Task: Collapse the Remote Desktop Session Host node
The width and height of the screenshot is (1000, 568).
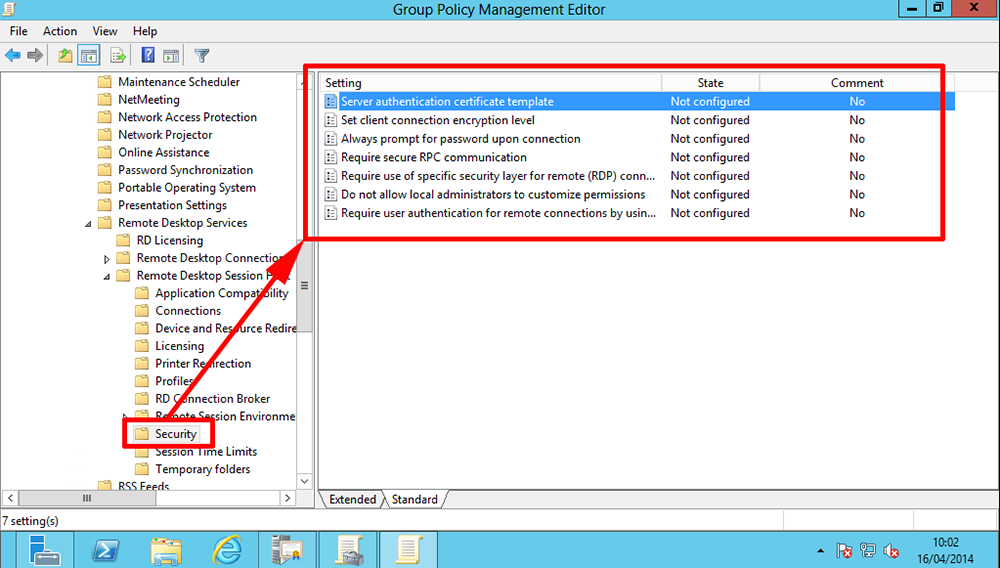Action: (x=107, y=276)
